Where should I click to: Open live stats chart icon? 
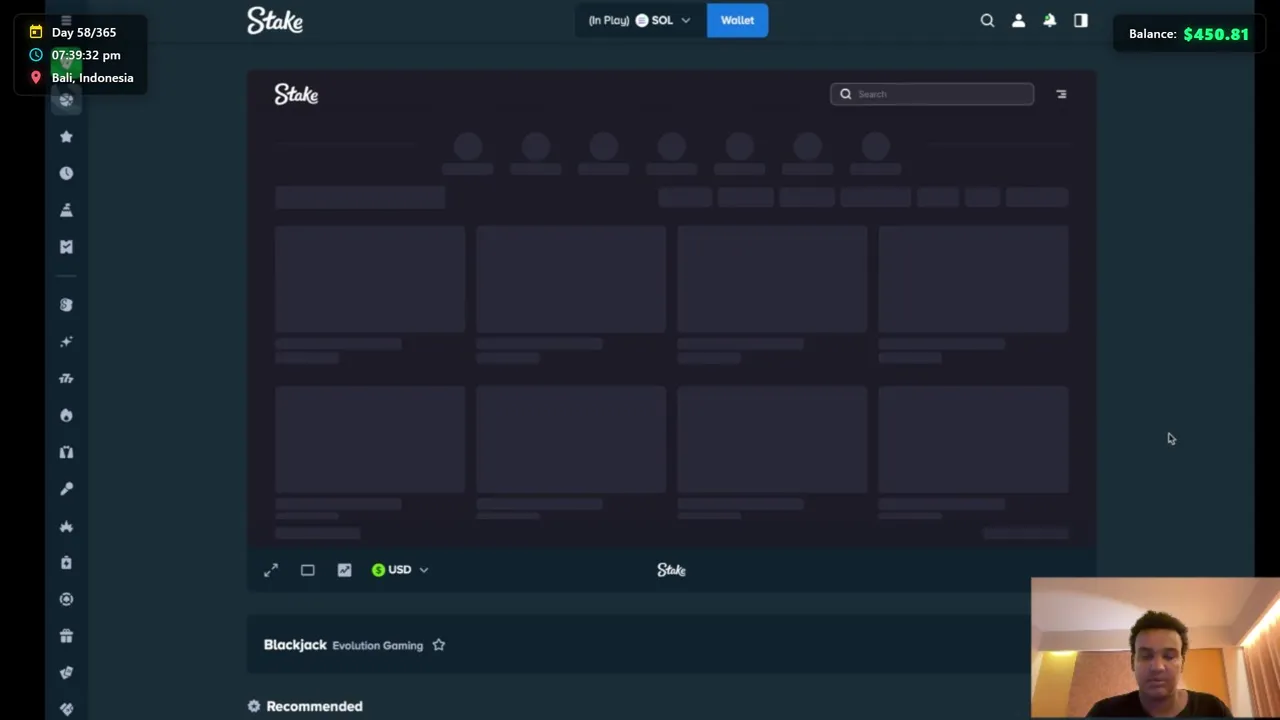click(x=344, y=570)
